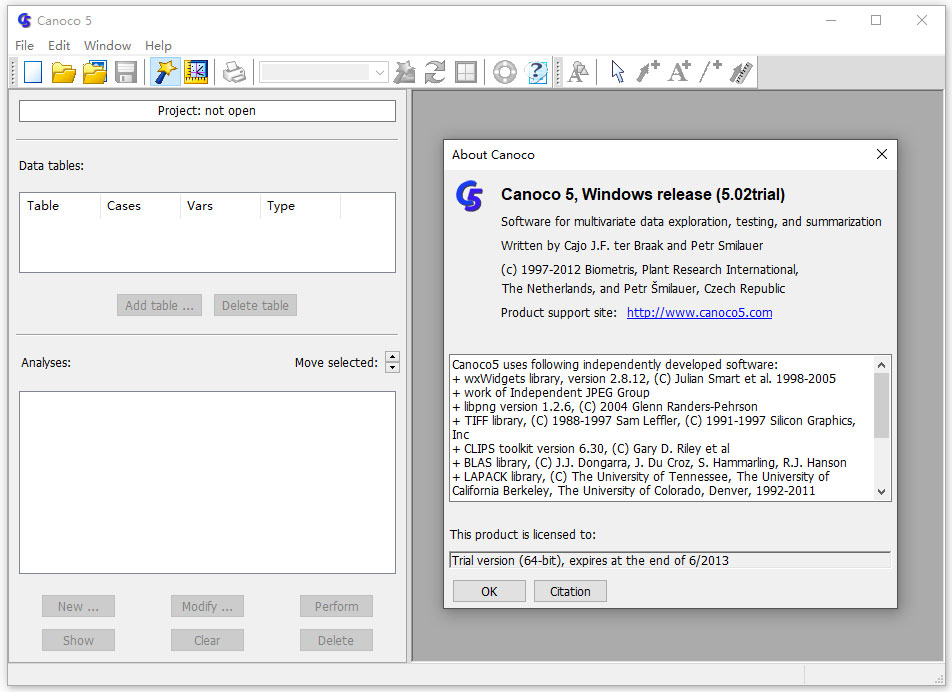This screenshot has height=692, width=952.
Task: Click the Independent JPEG Group line
Action: [551, 393]
